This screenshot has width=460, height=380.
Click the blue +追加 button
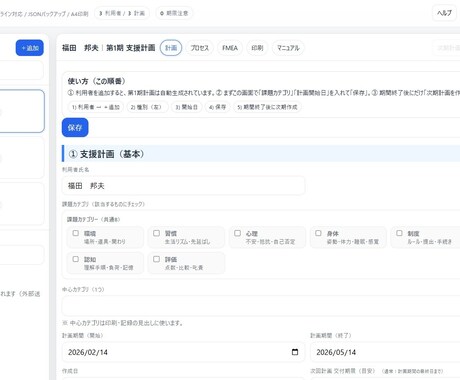[x=30, y=48]
